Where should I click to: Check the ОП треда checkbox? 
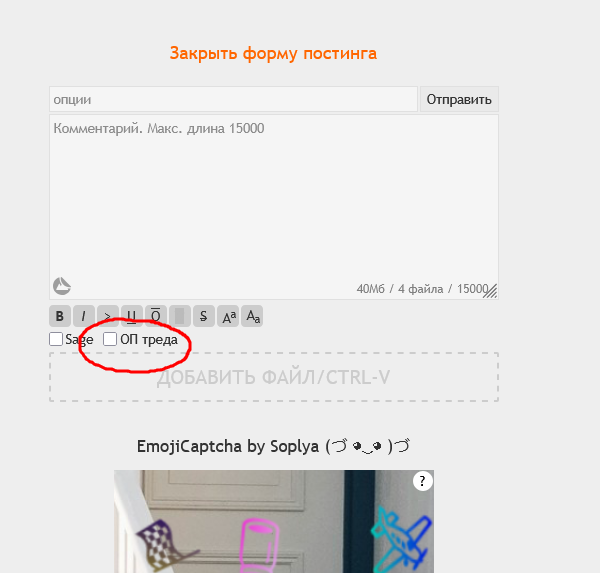point(110,339)
